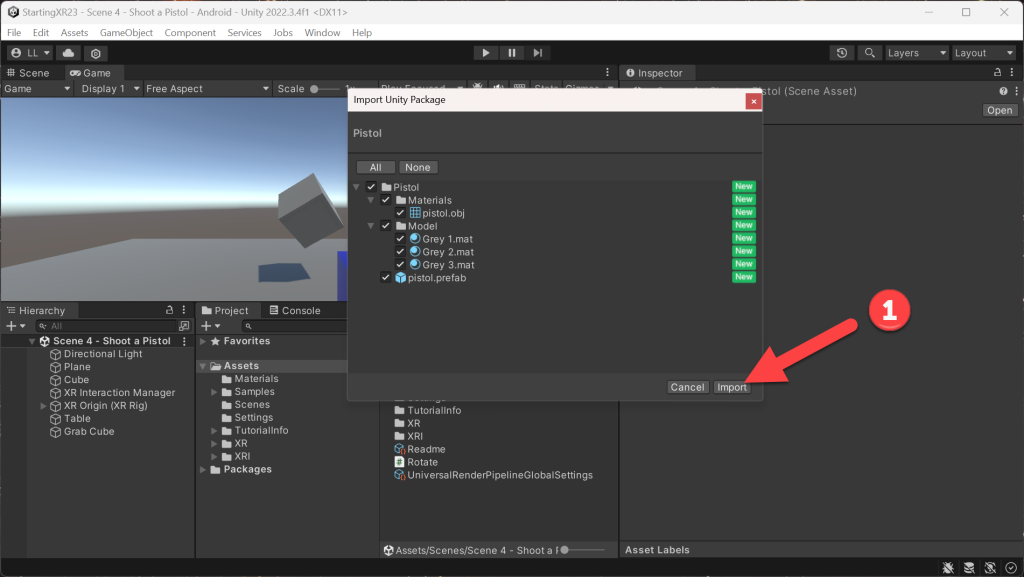Image resolution: width=1024 pixels, height=577 pixels.
Task: Toggle the Hierarchy lock icon
Action: 170,310
